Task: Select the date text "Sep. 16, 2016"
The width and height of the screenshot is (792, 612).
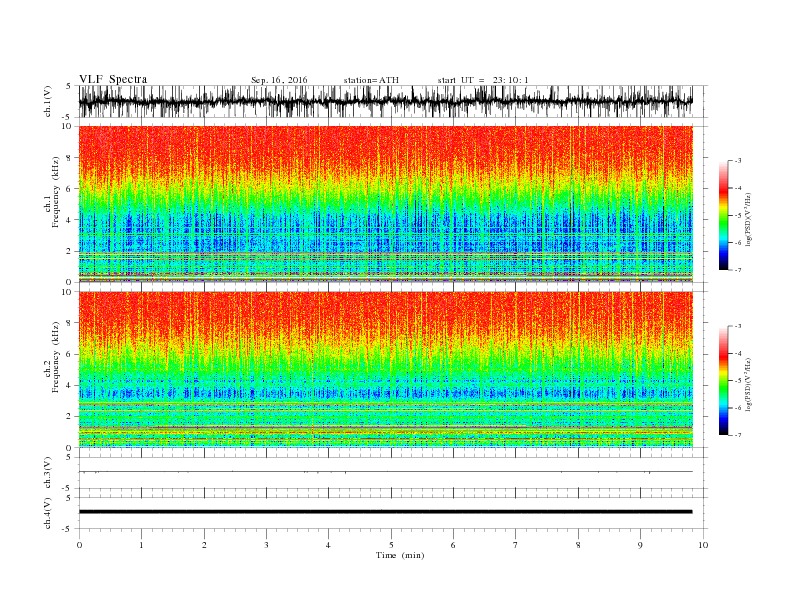Action: 279,80
